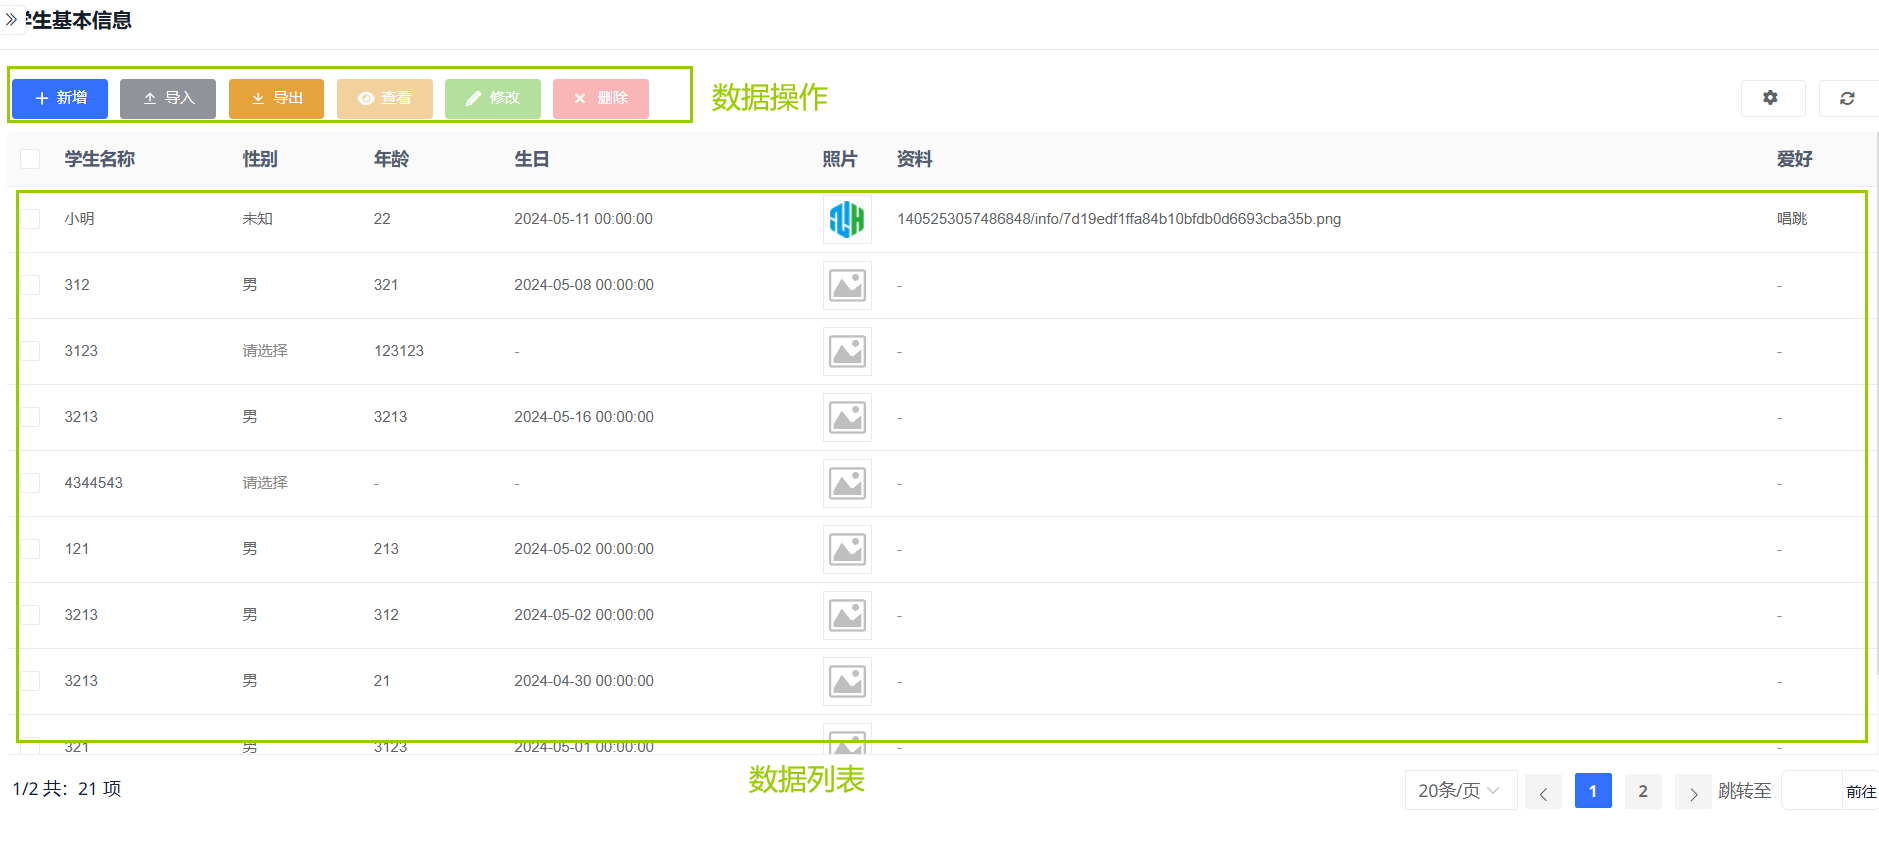Open the 20条/页 page size dropdown
This screenshot has width=1879, height=843.
1461,790
